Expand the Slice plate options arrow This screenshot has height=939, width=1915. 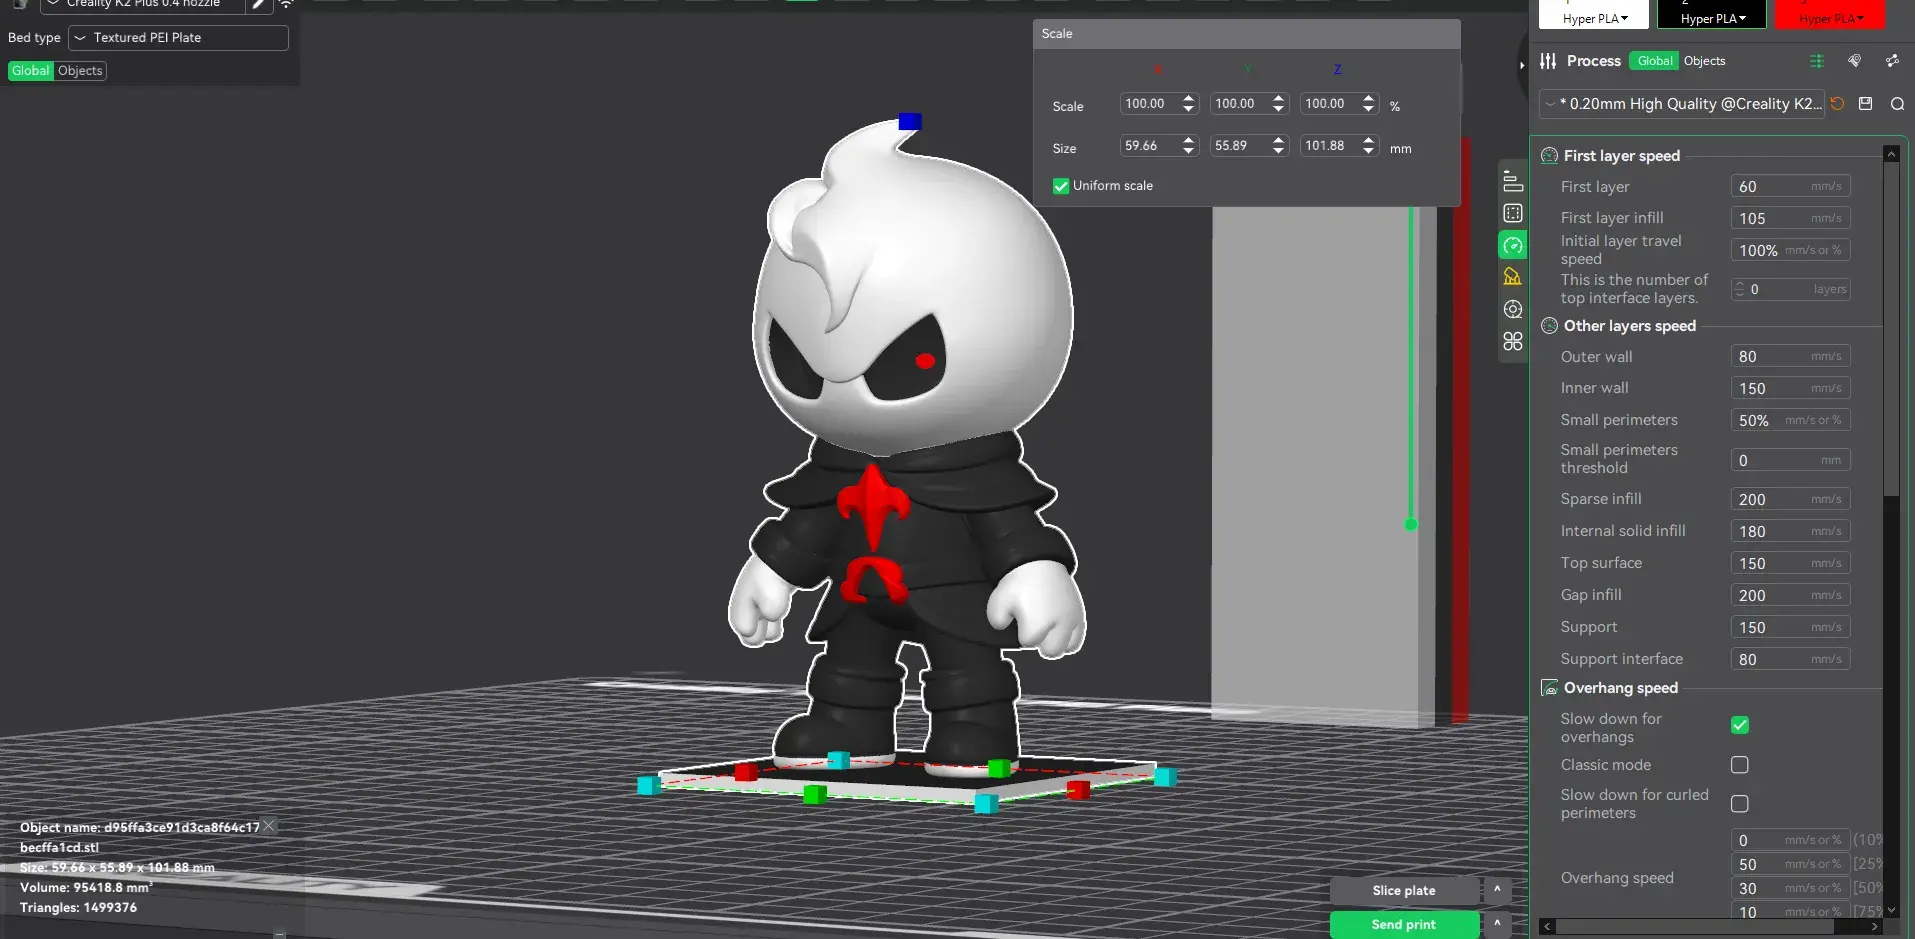point(1497,889)
